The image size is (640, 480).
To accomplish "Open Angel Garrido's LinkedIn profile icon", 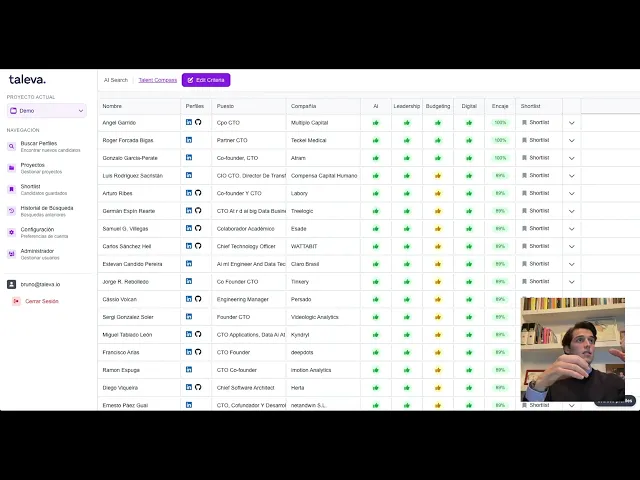I will [189, 122].
